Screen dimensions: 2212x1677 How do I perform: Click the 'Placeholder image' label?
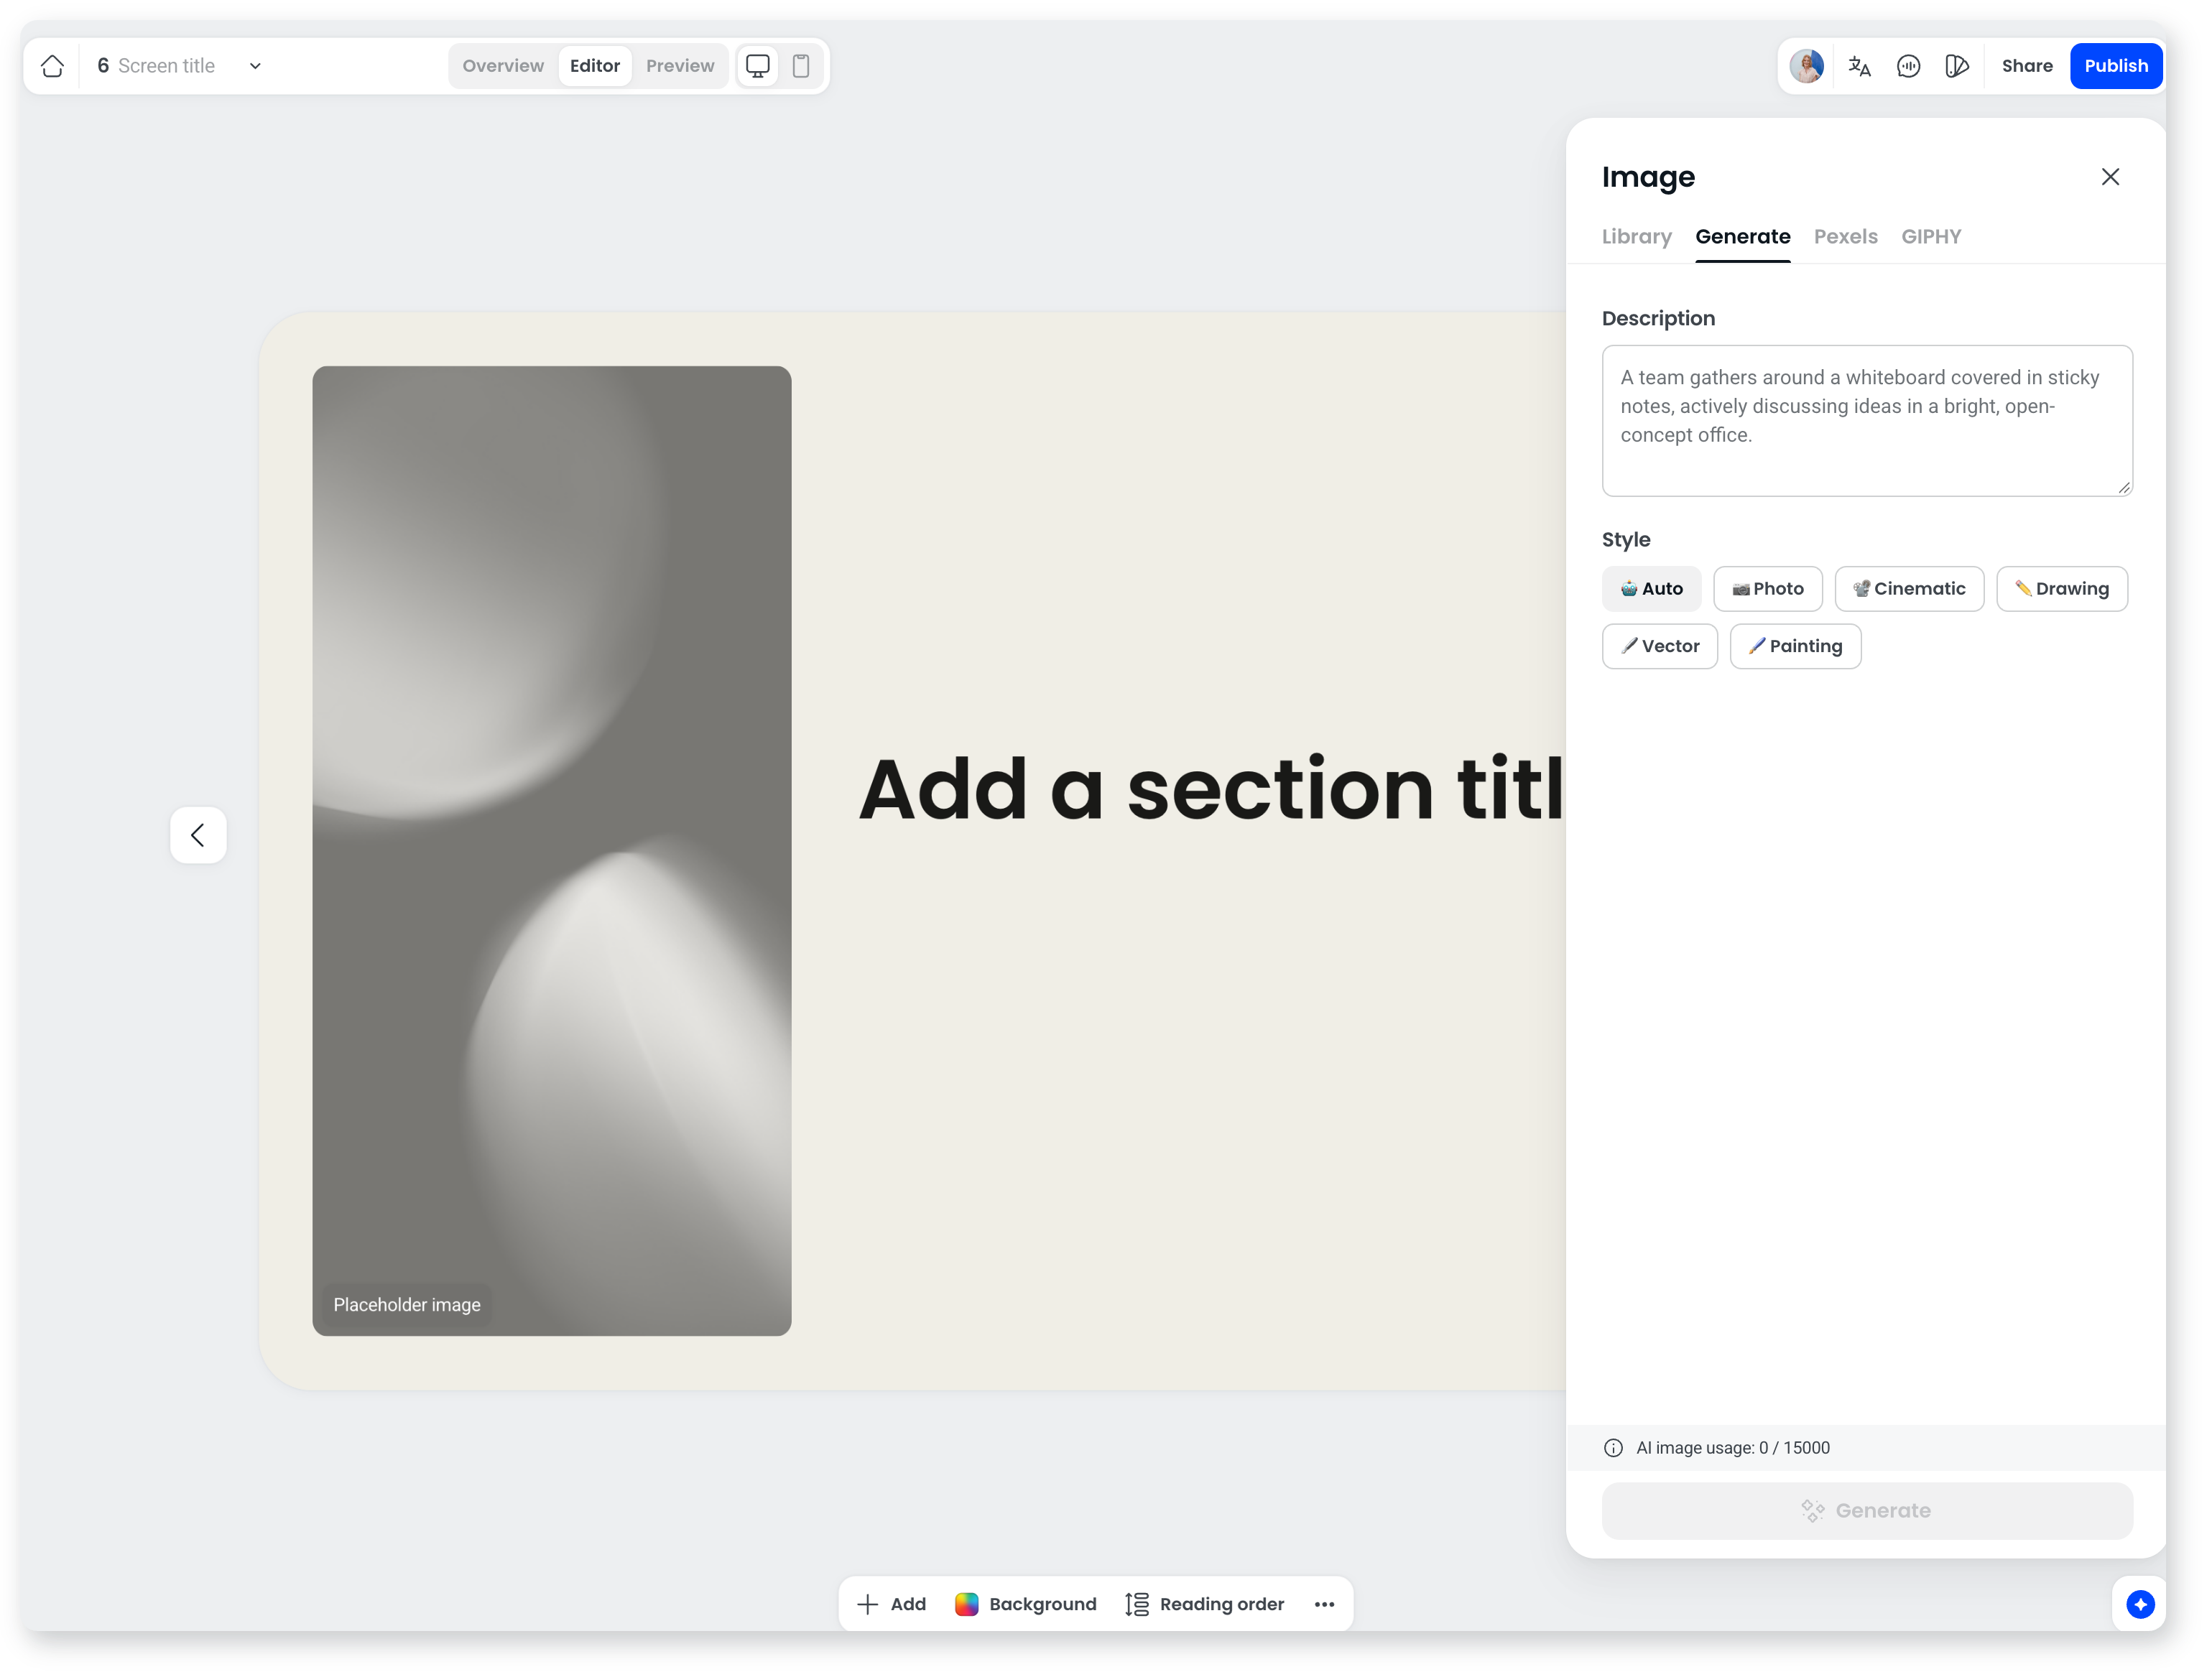(407, 1305)
